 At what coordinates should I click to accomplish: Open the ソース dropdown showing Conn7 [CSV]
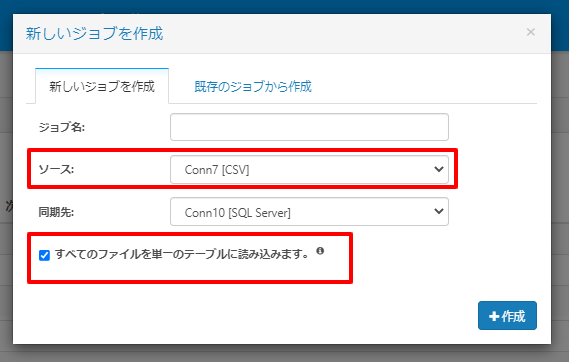309,169
